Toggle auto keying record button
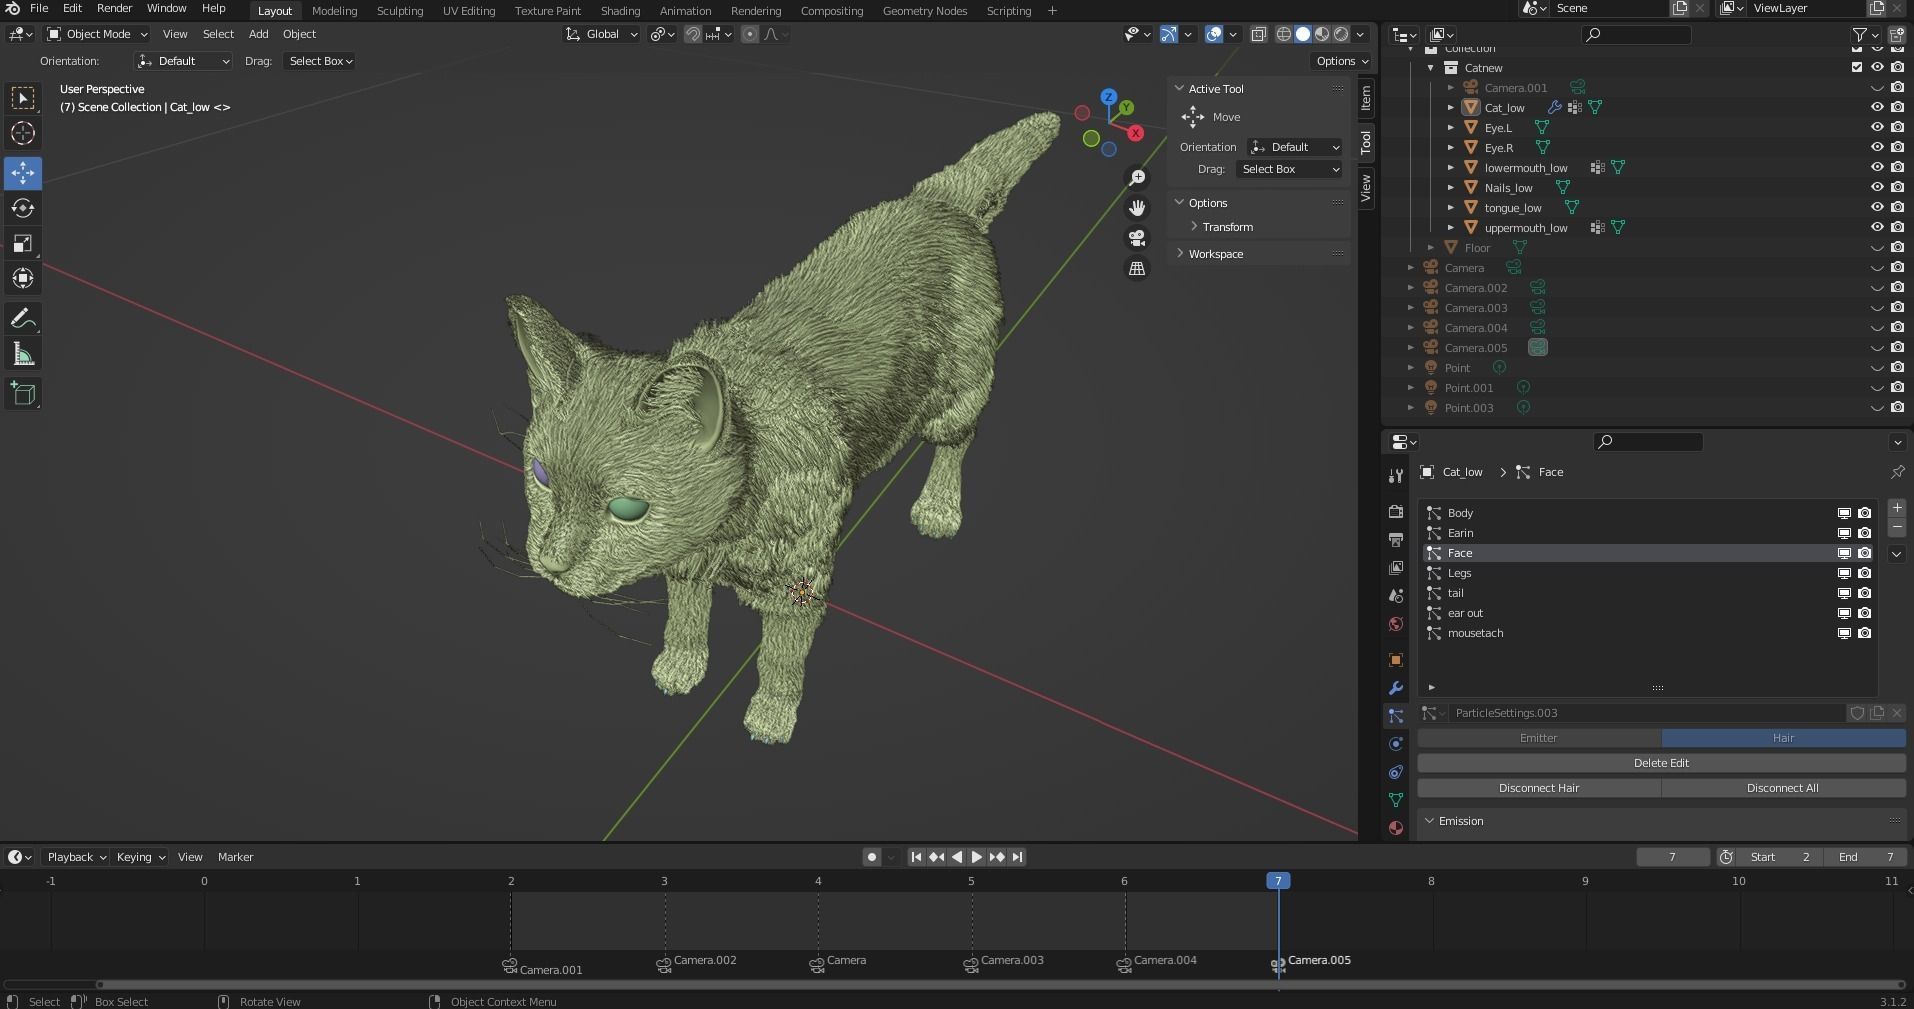The image size is (1914, 1009). (872, 857)
